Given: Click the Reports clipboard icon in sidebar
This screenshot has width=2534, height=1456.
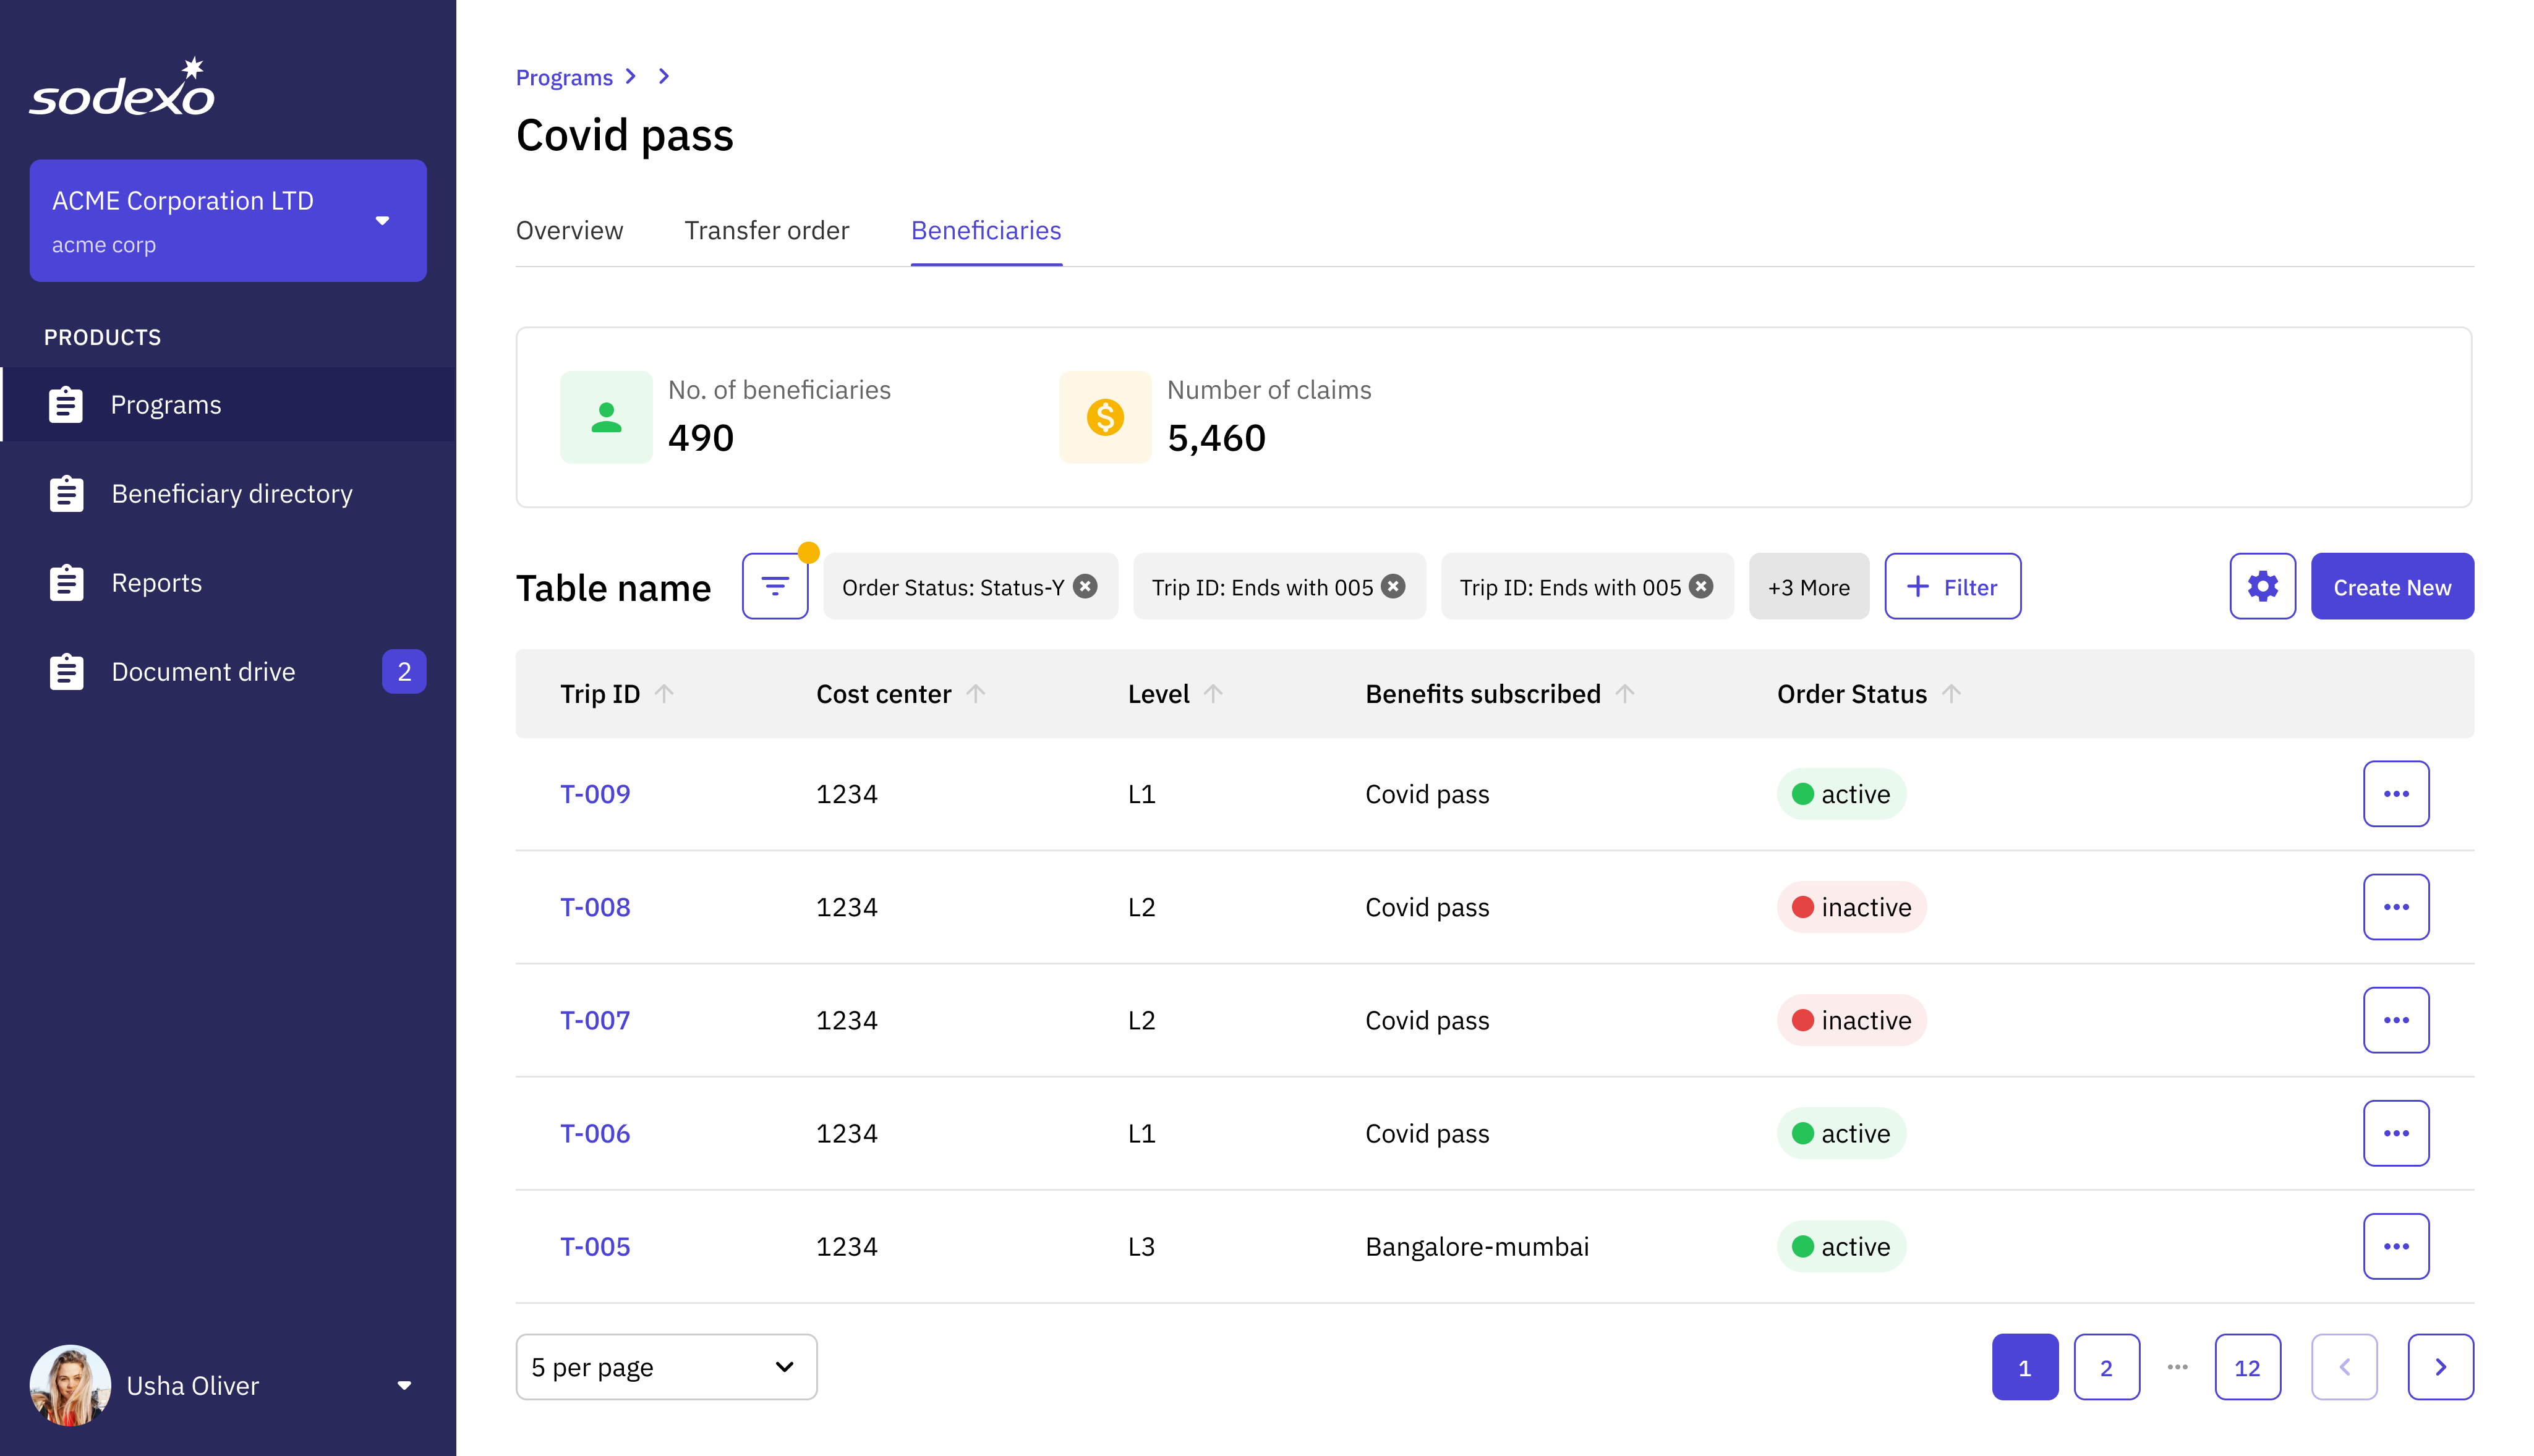Looking at the screenshot, I should (x=67, y=583).
